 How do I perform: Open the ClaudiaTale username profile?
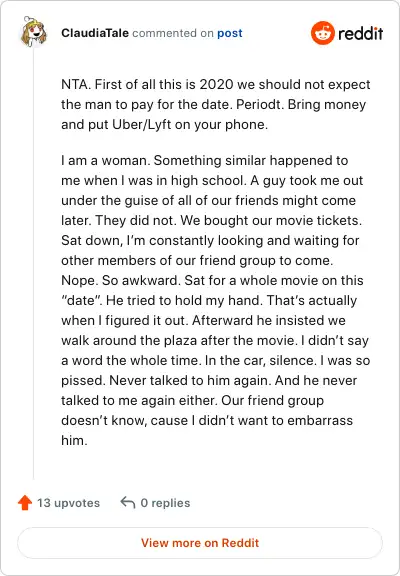[95, 33]
